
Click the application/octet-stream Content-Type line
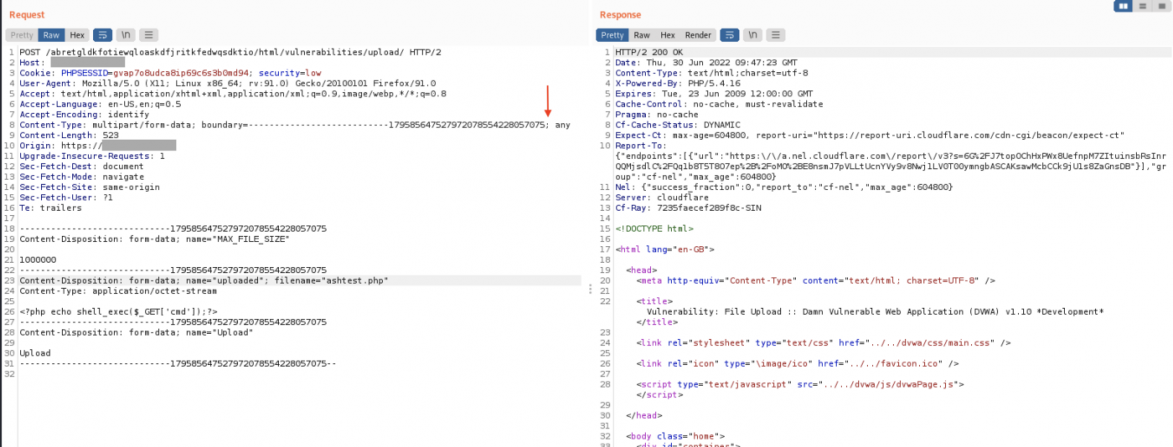pos(118,291)
